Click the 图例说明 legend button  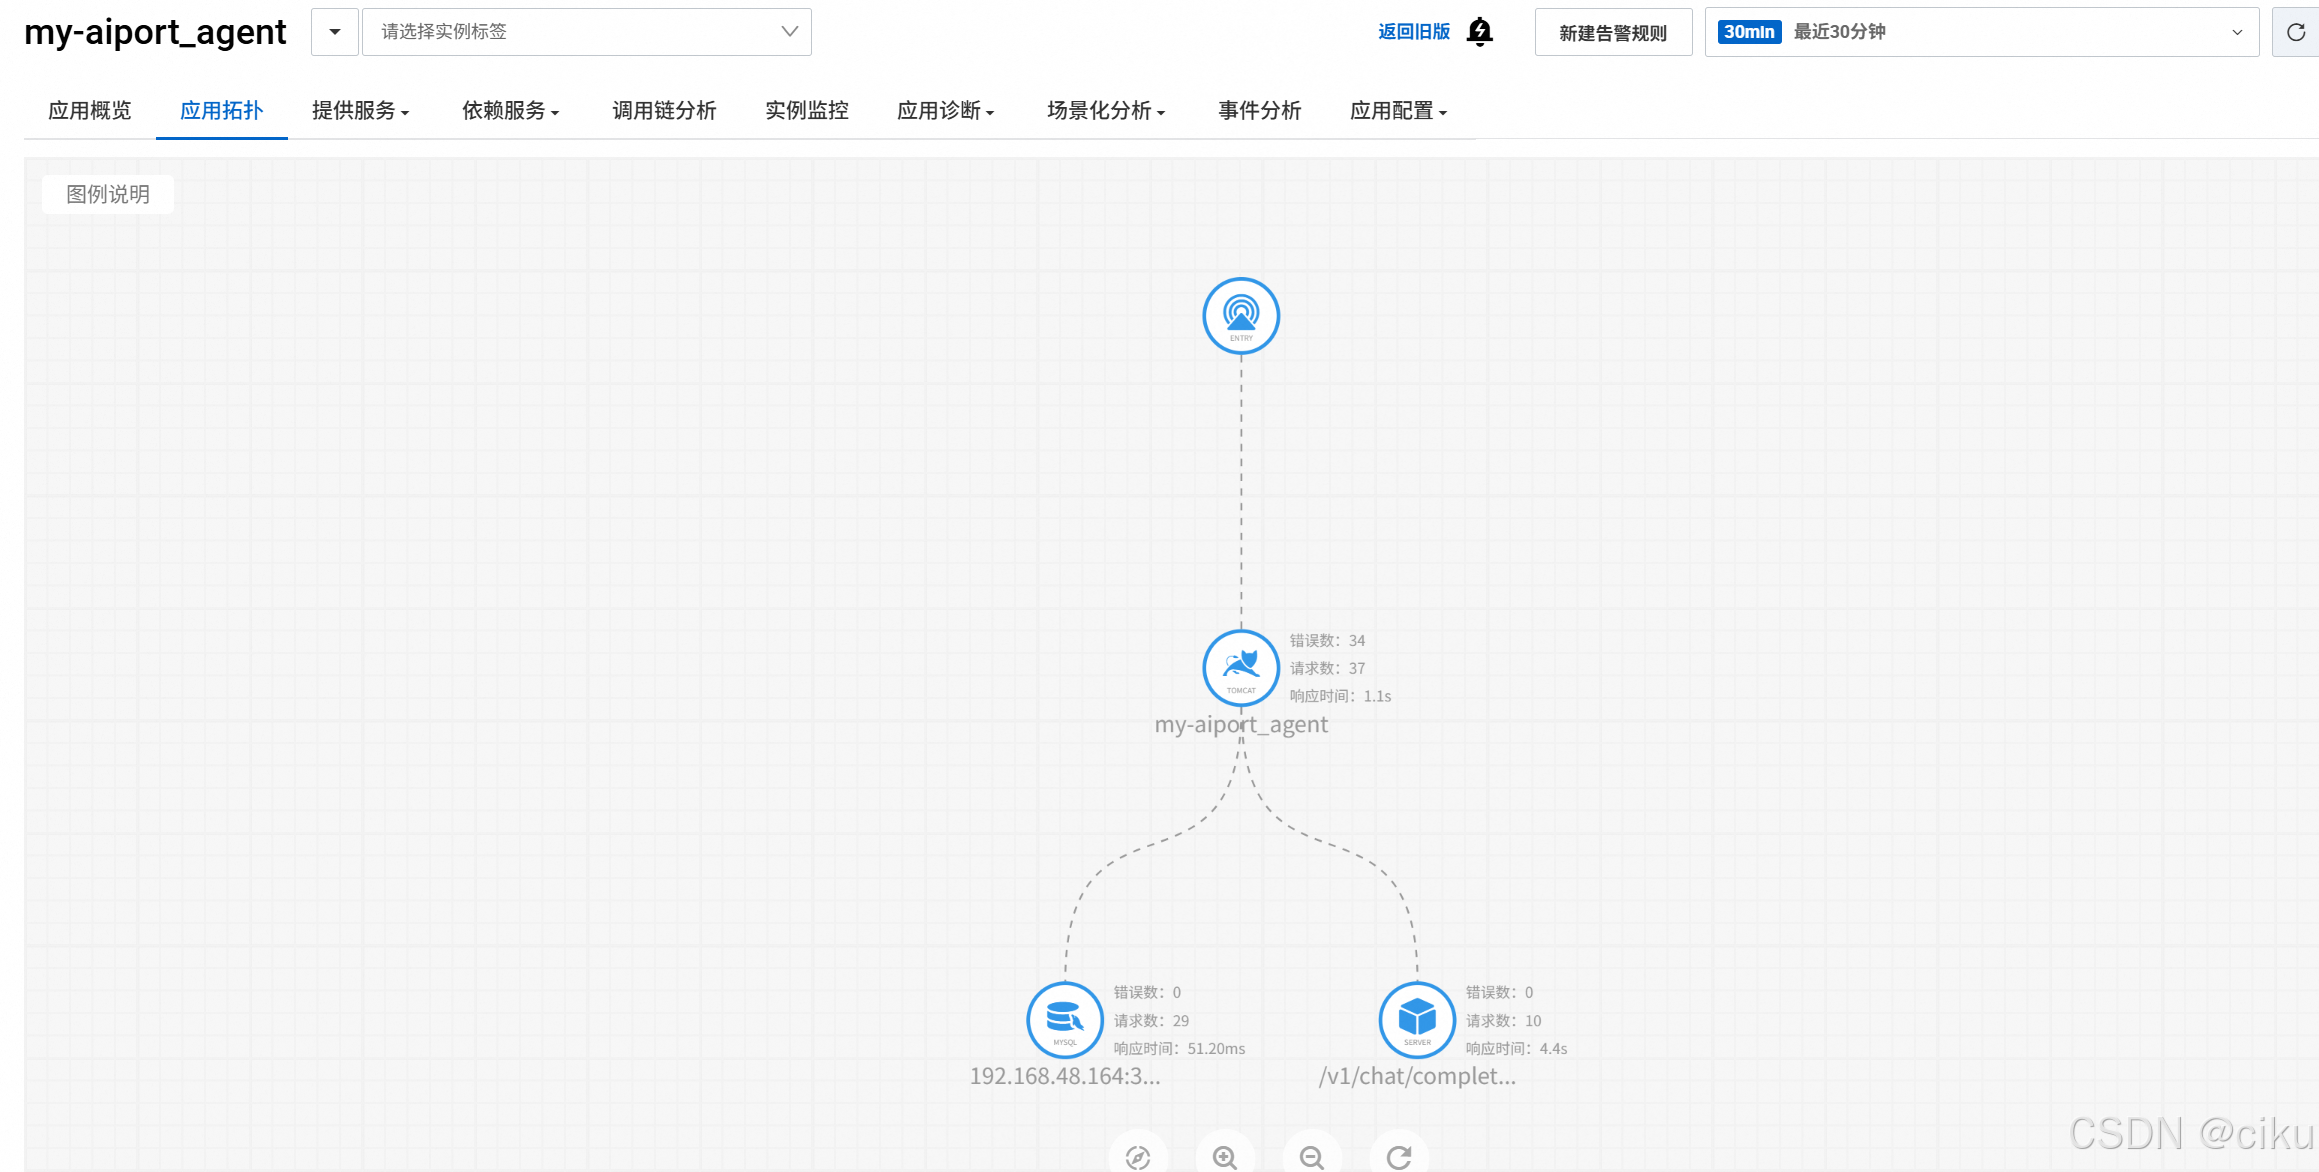[x=108, y=194]
